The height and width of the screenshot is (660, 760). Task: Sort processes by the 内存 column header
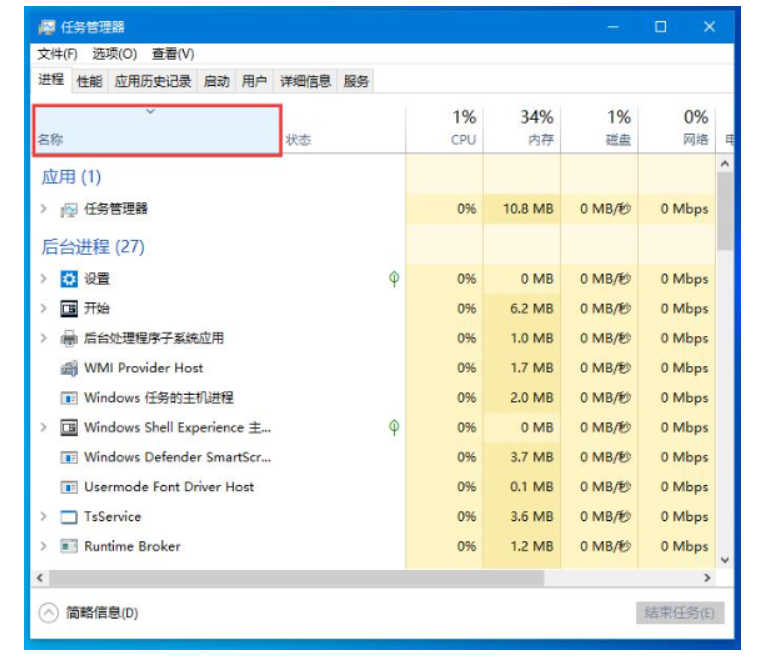point(522,128)
